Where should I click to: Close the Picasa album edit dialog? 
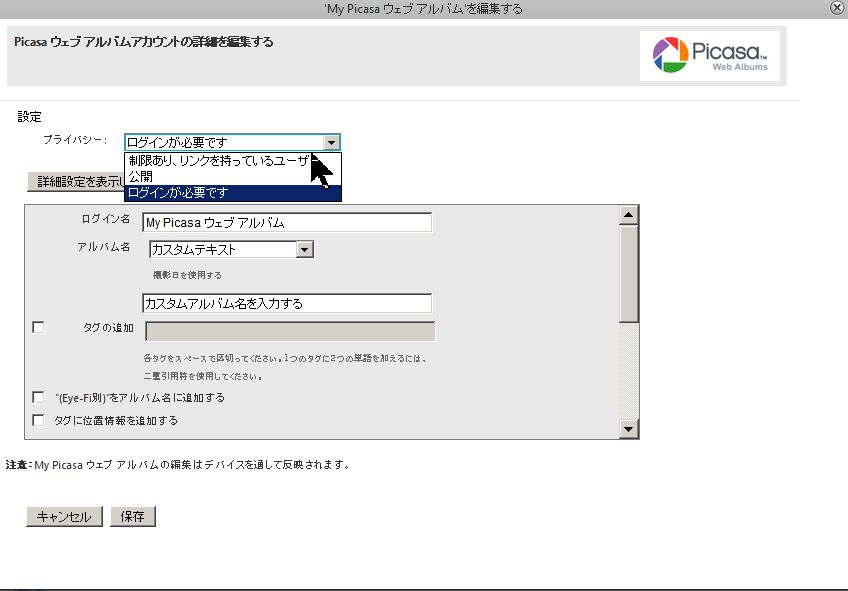[837, 8]
